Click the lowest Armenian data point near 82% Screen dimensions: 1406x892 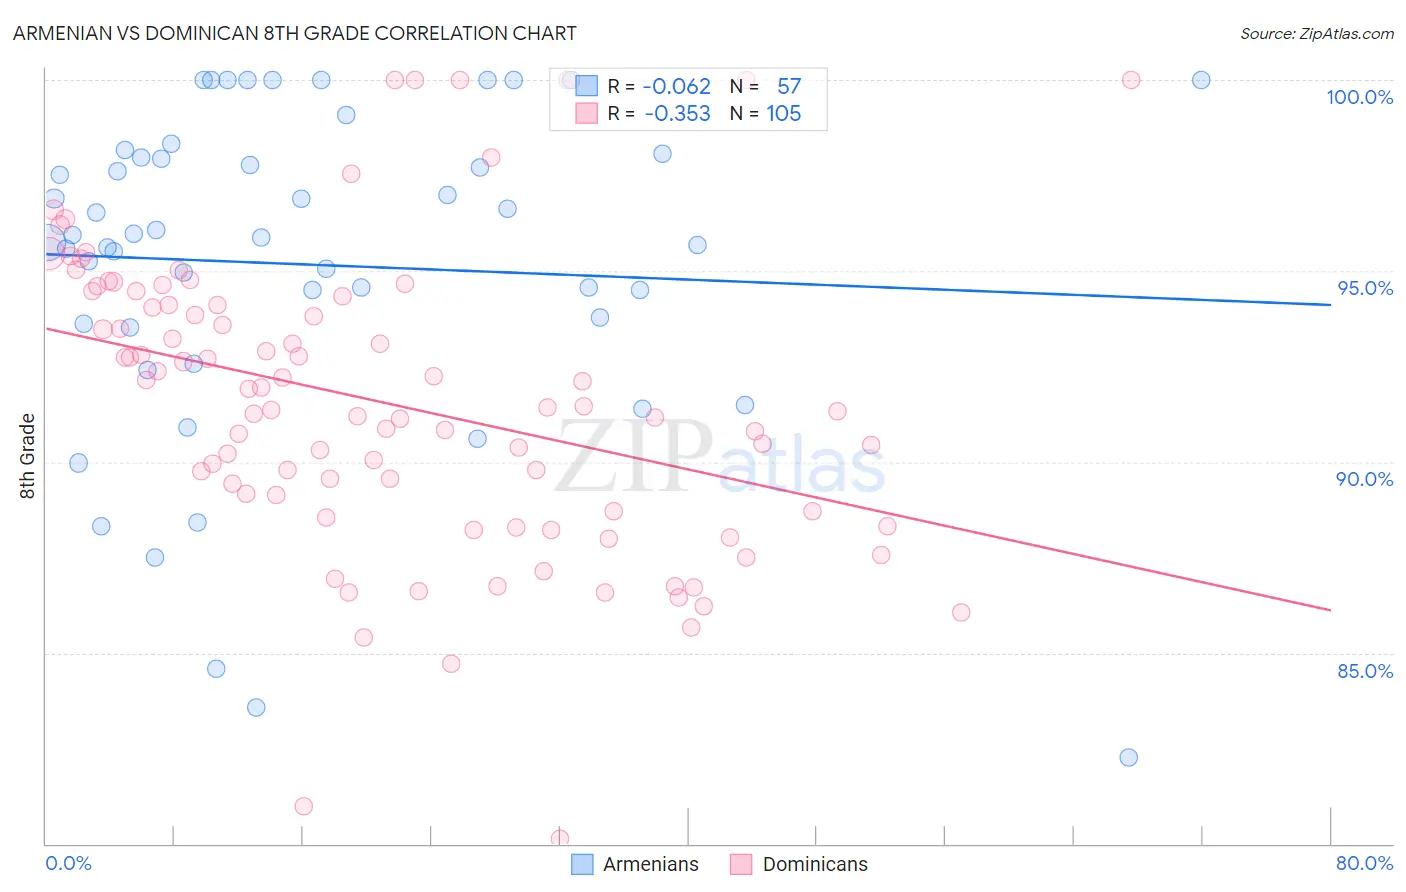[1128, 757]
